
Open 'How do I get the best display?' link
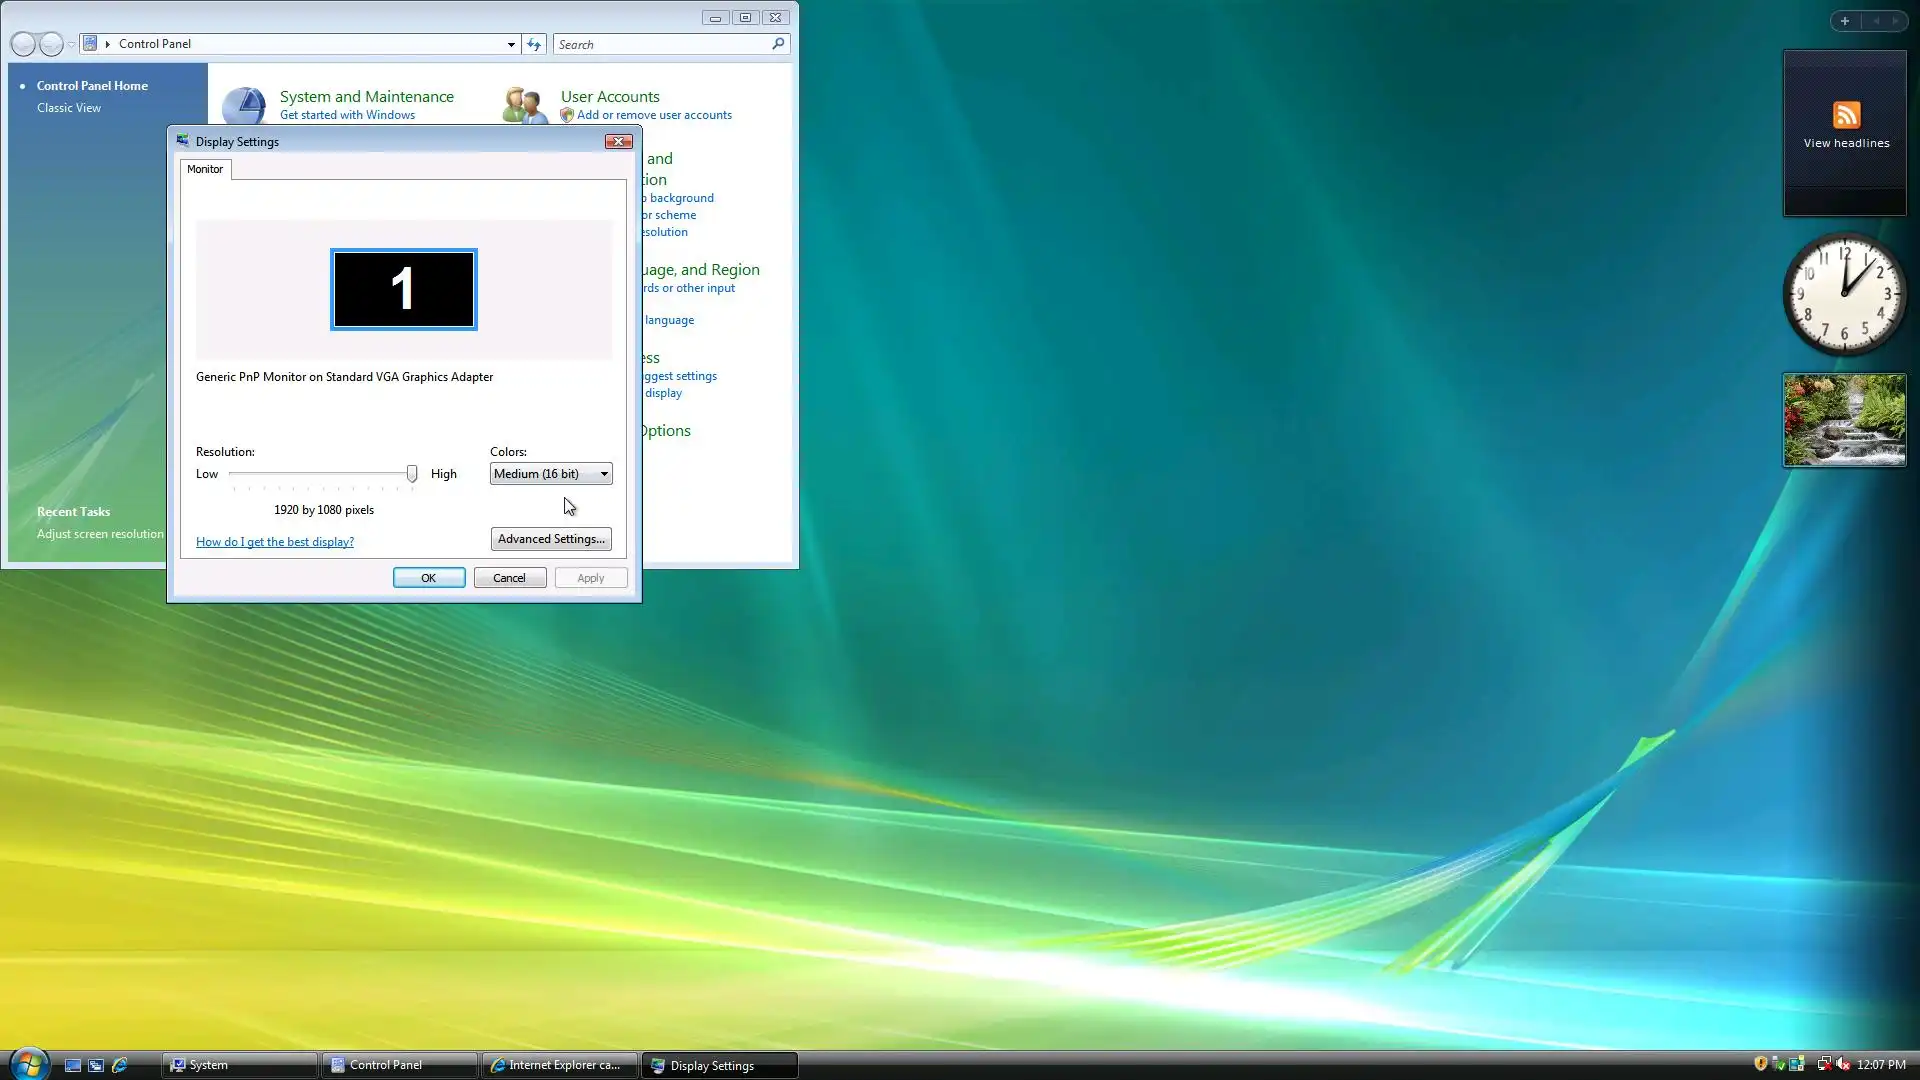coord(275,542)
